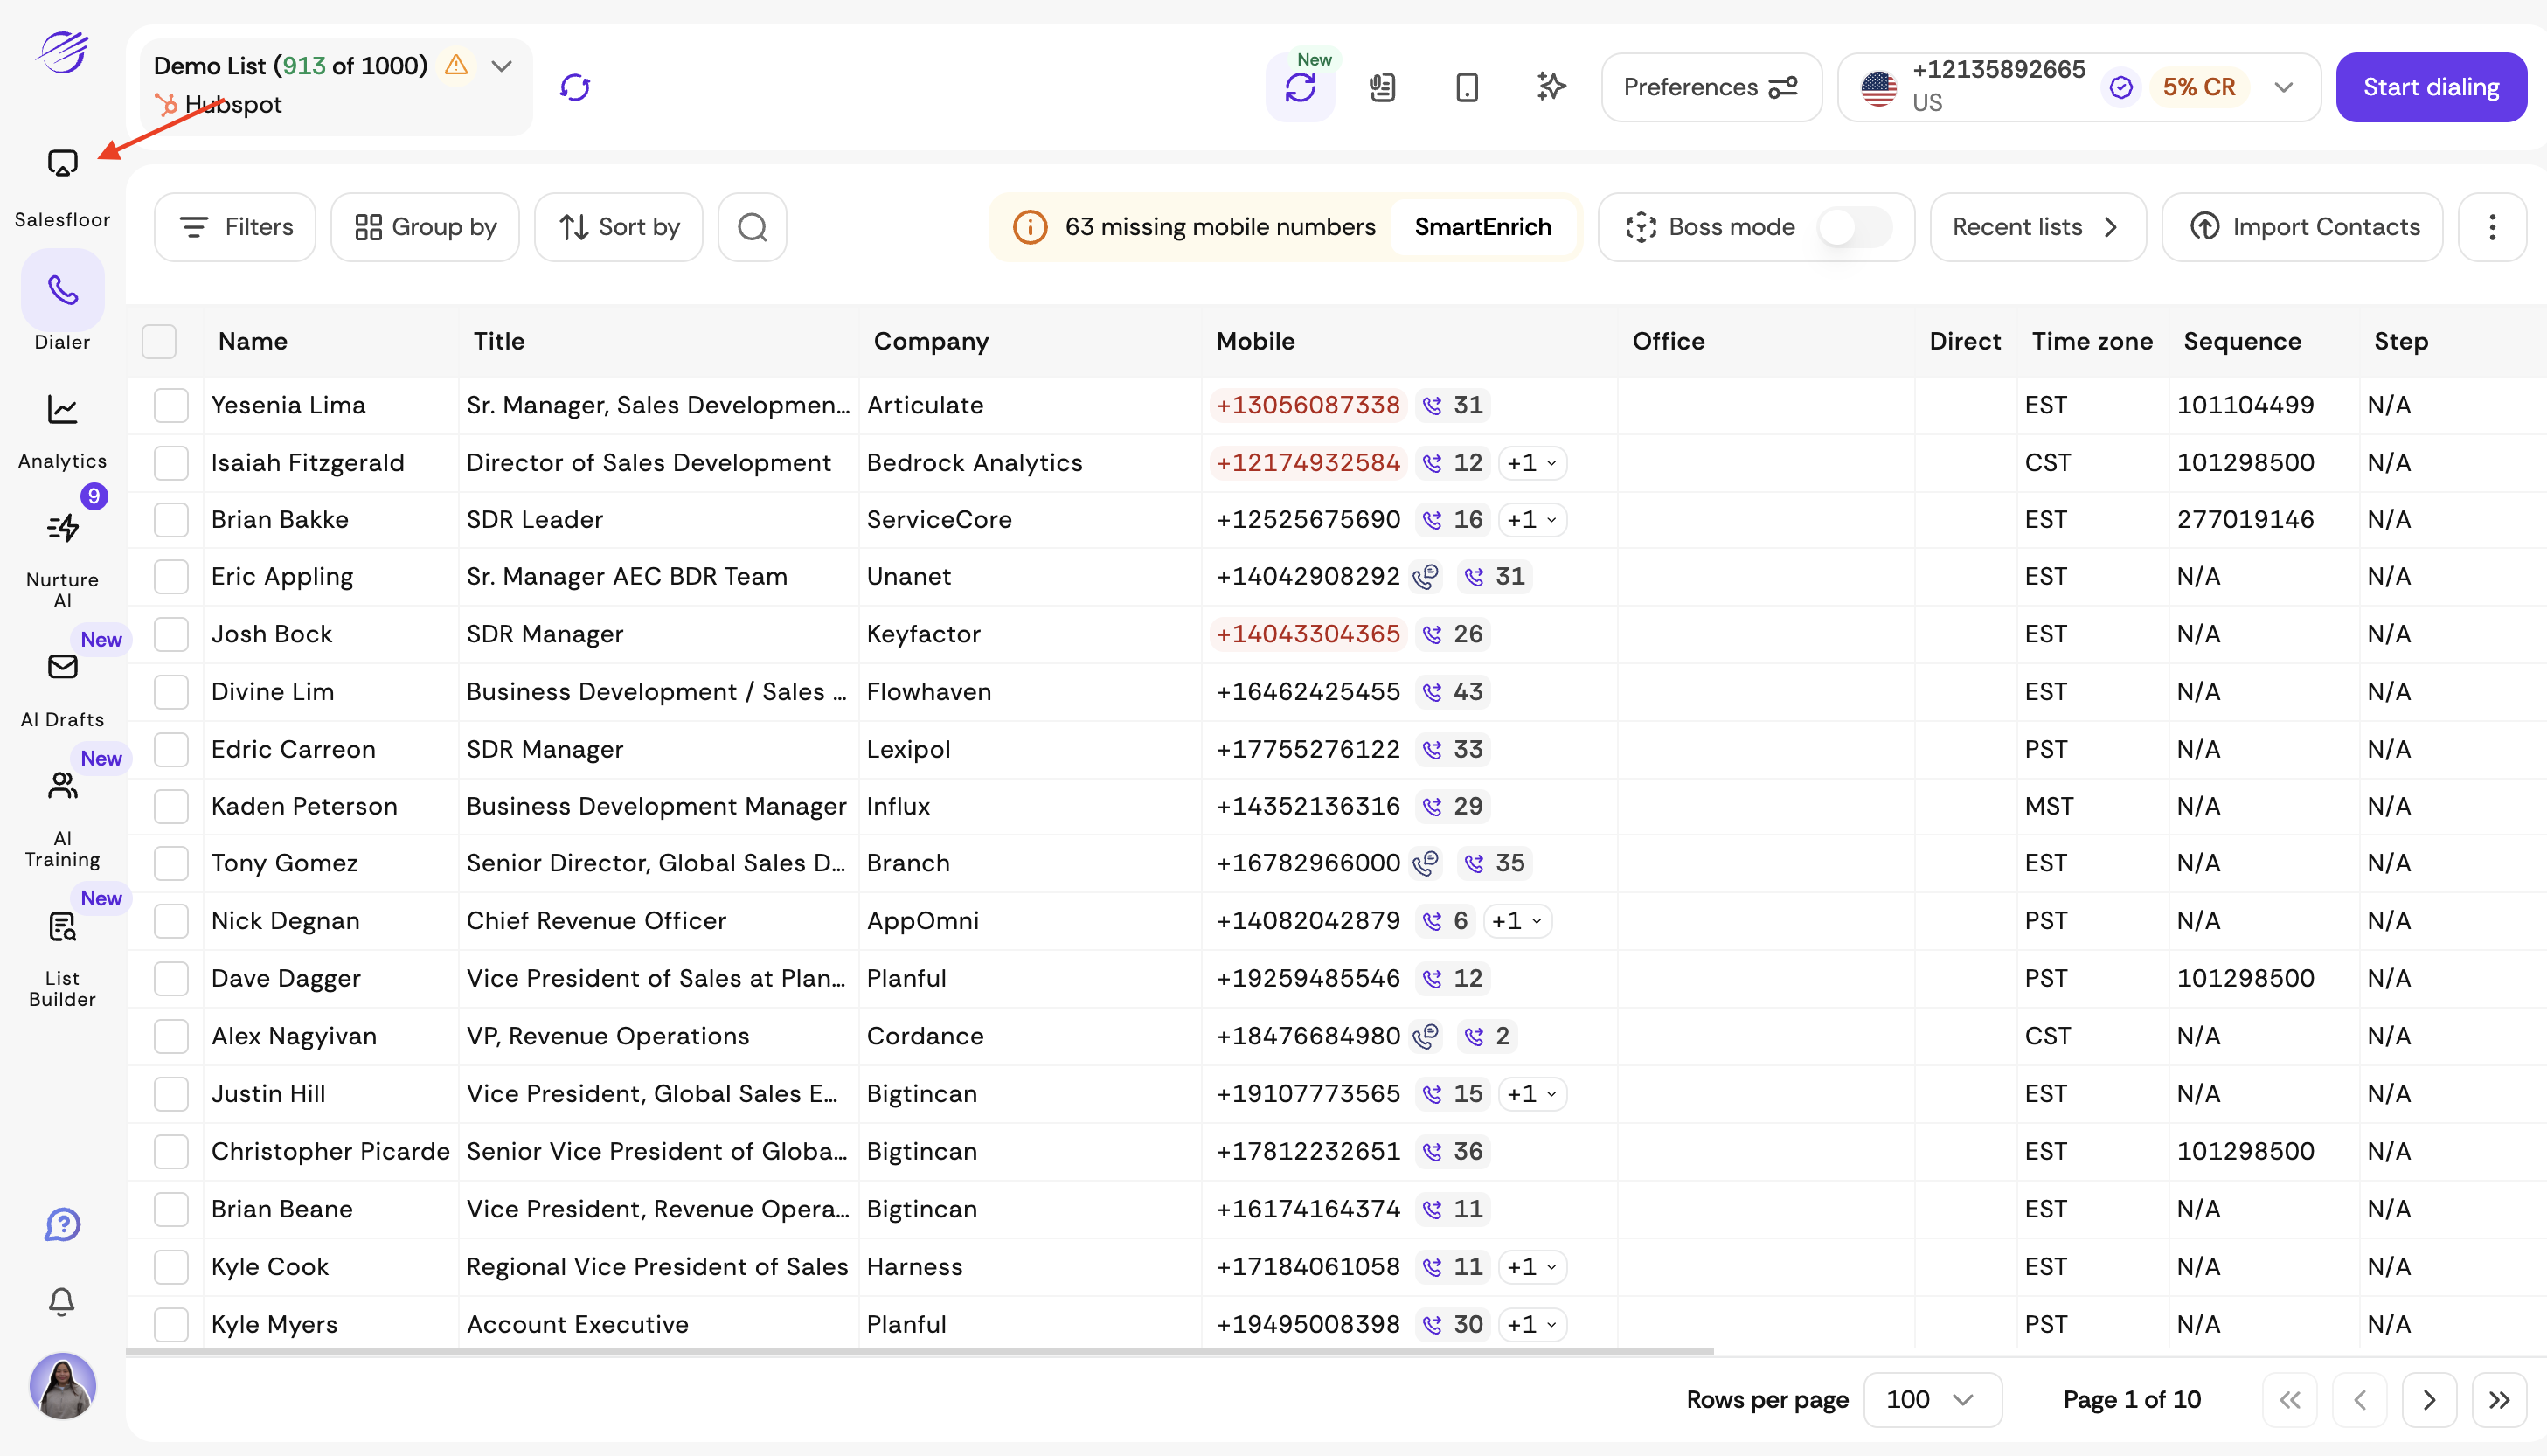This screenshot has width=2547, height=1456.
Task: Check the select-all checkbox in the header
Action: point(159,341)
